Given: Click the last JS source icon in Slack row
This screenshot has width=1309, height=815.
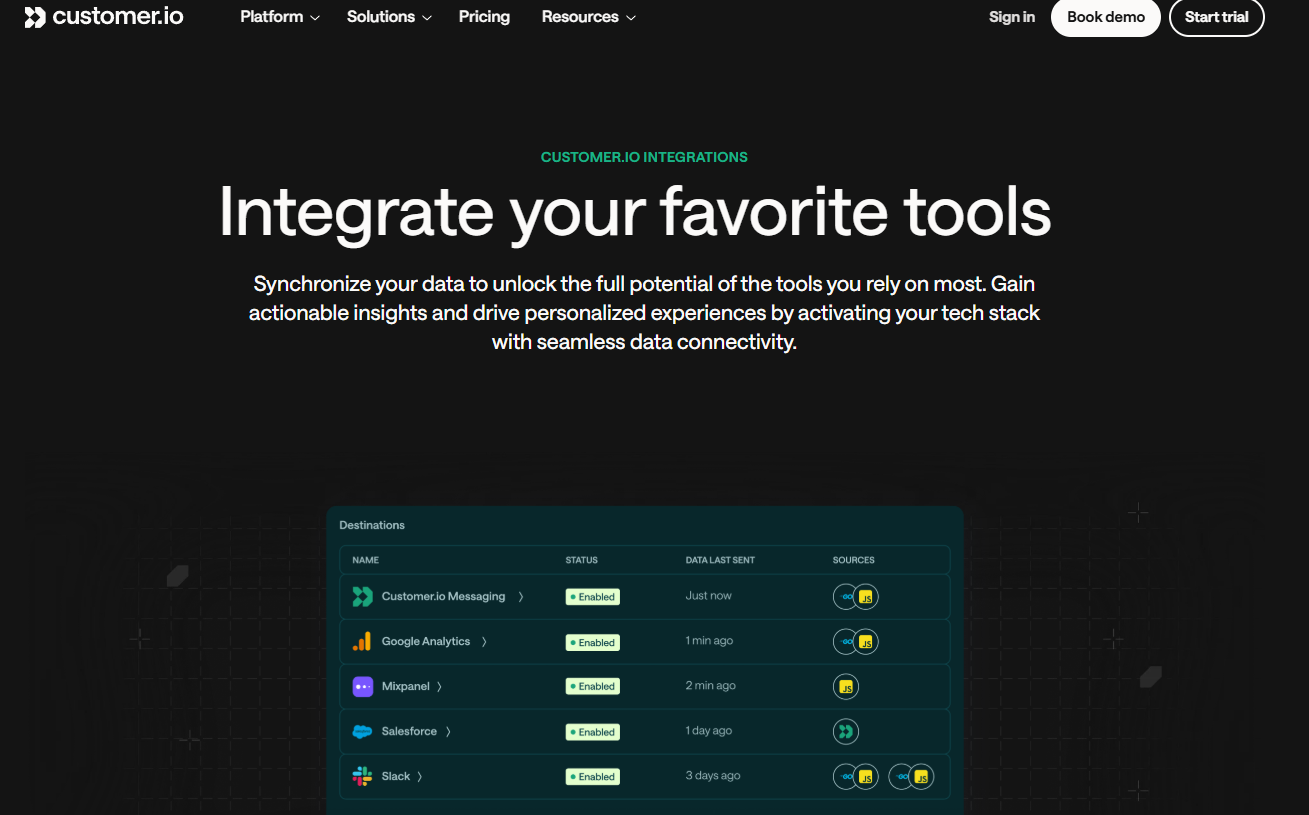Looking at the screenshot, I should point(921,777).
